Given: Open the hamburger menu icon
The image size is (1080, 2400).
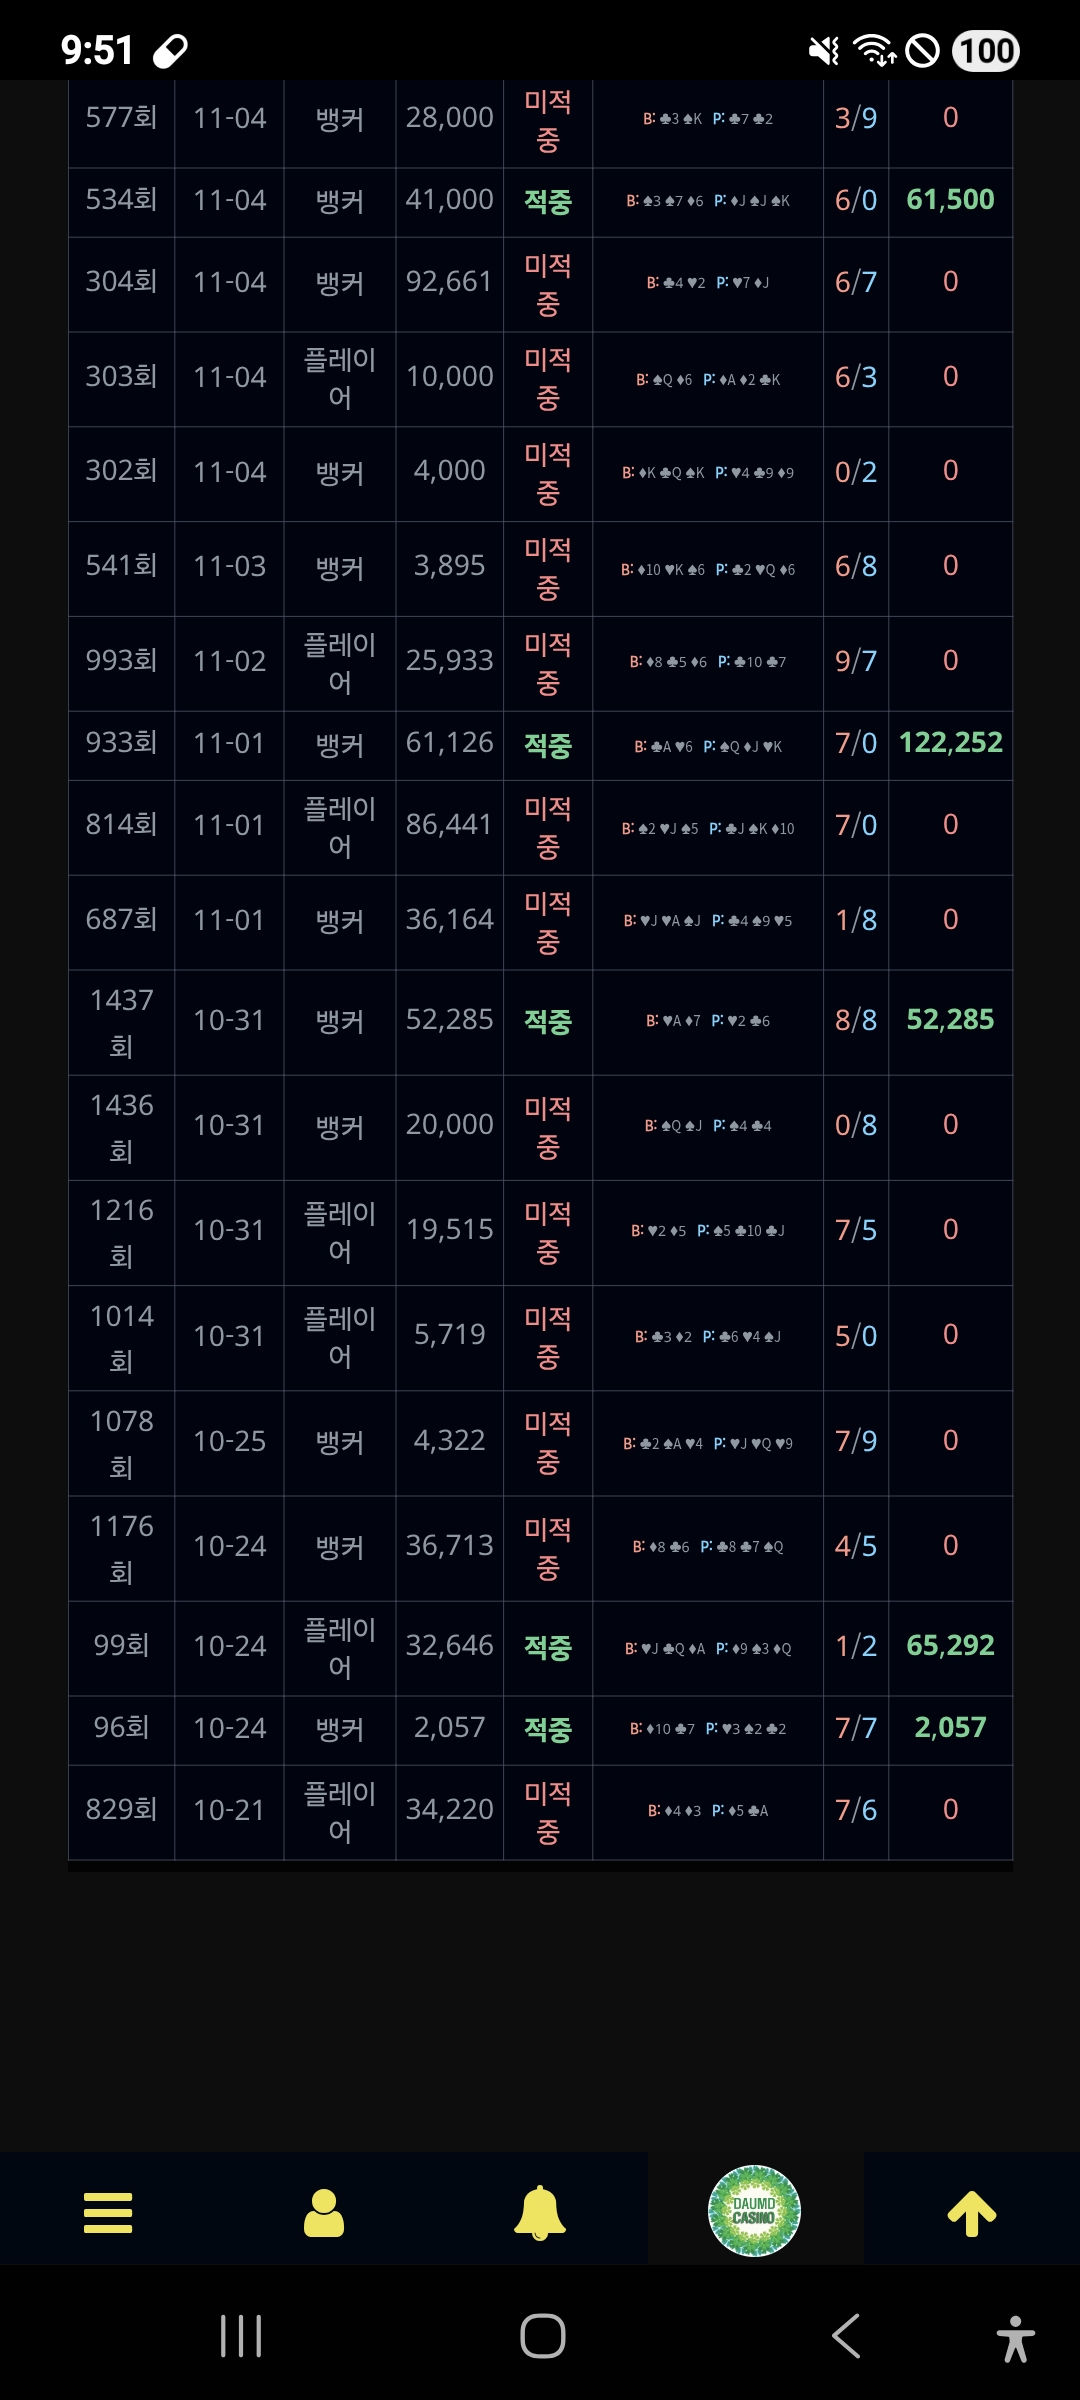Looking at the screenshot, I should point(108,2213).
